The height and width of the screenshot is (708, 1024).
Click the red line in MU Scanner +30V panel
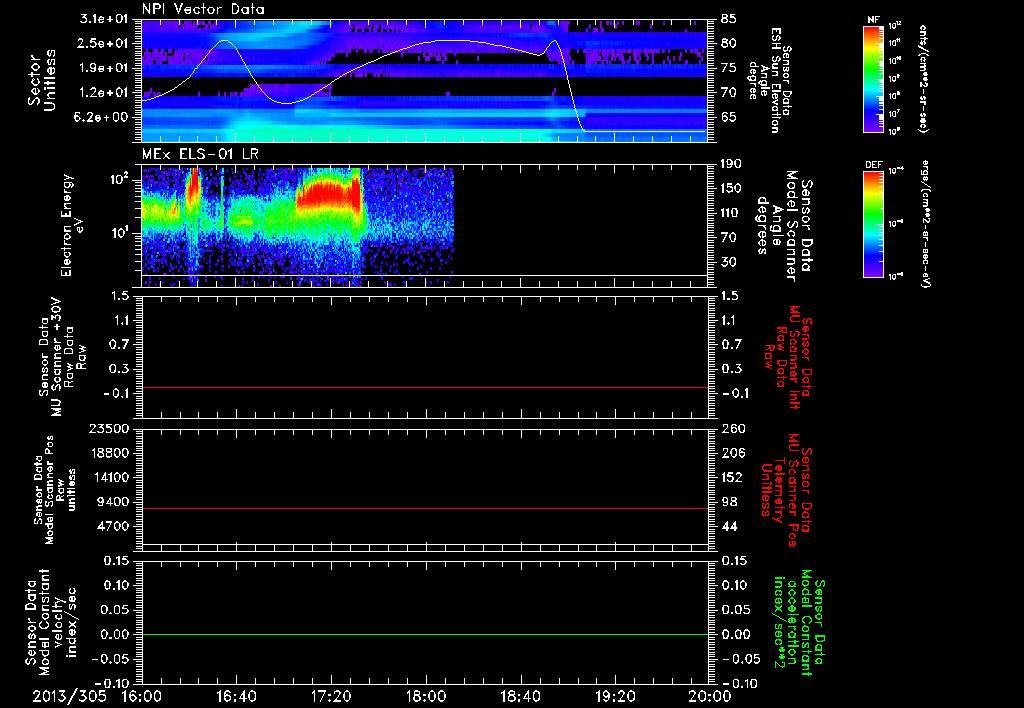tap(425, 387)
